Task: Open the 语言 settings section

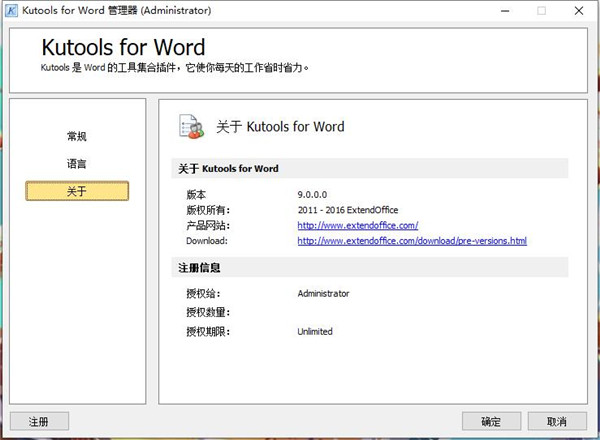Action: click(77, 163)
